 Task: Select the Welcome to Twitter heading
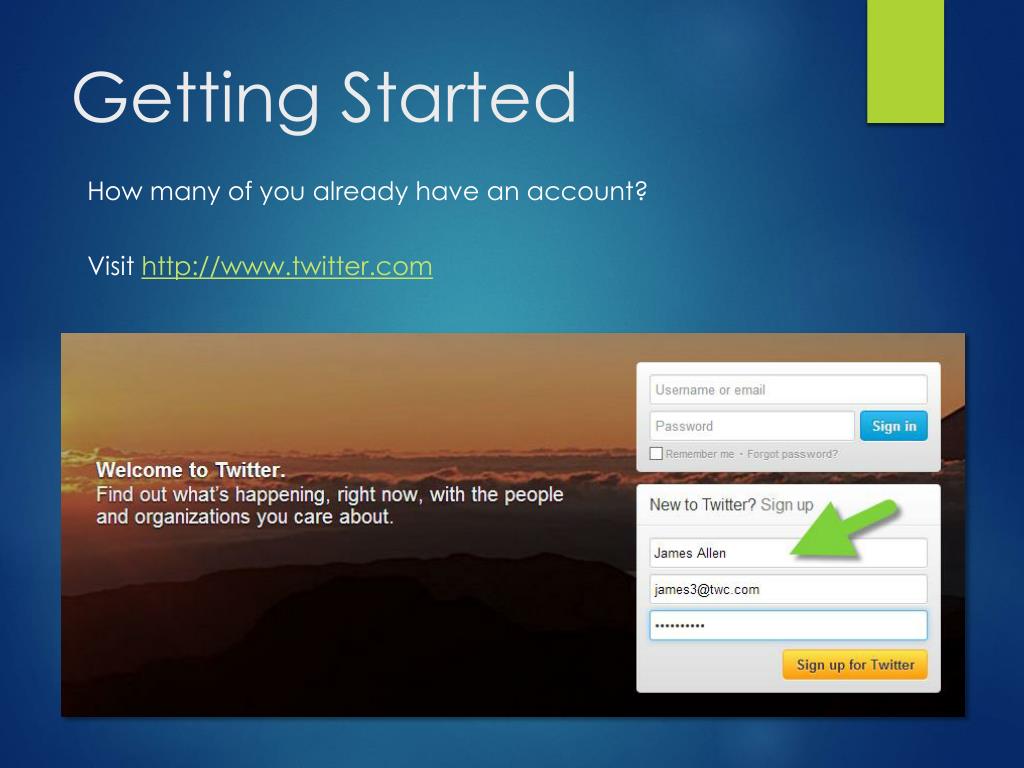tap(191, 470)
